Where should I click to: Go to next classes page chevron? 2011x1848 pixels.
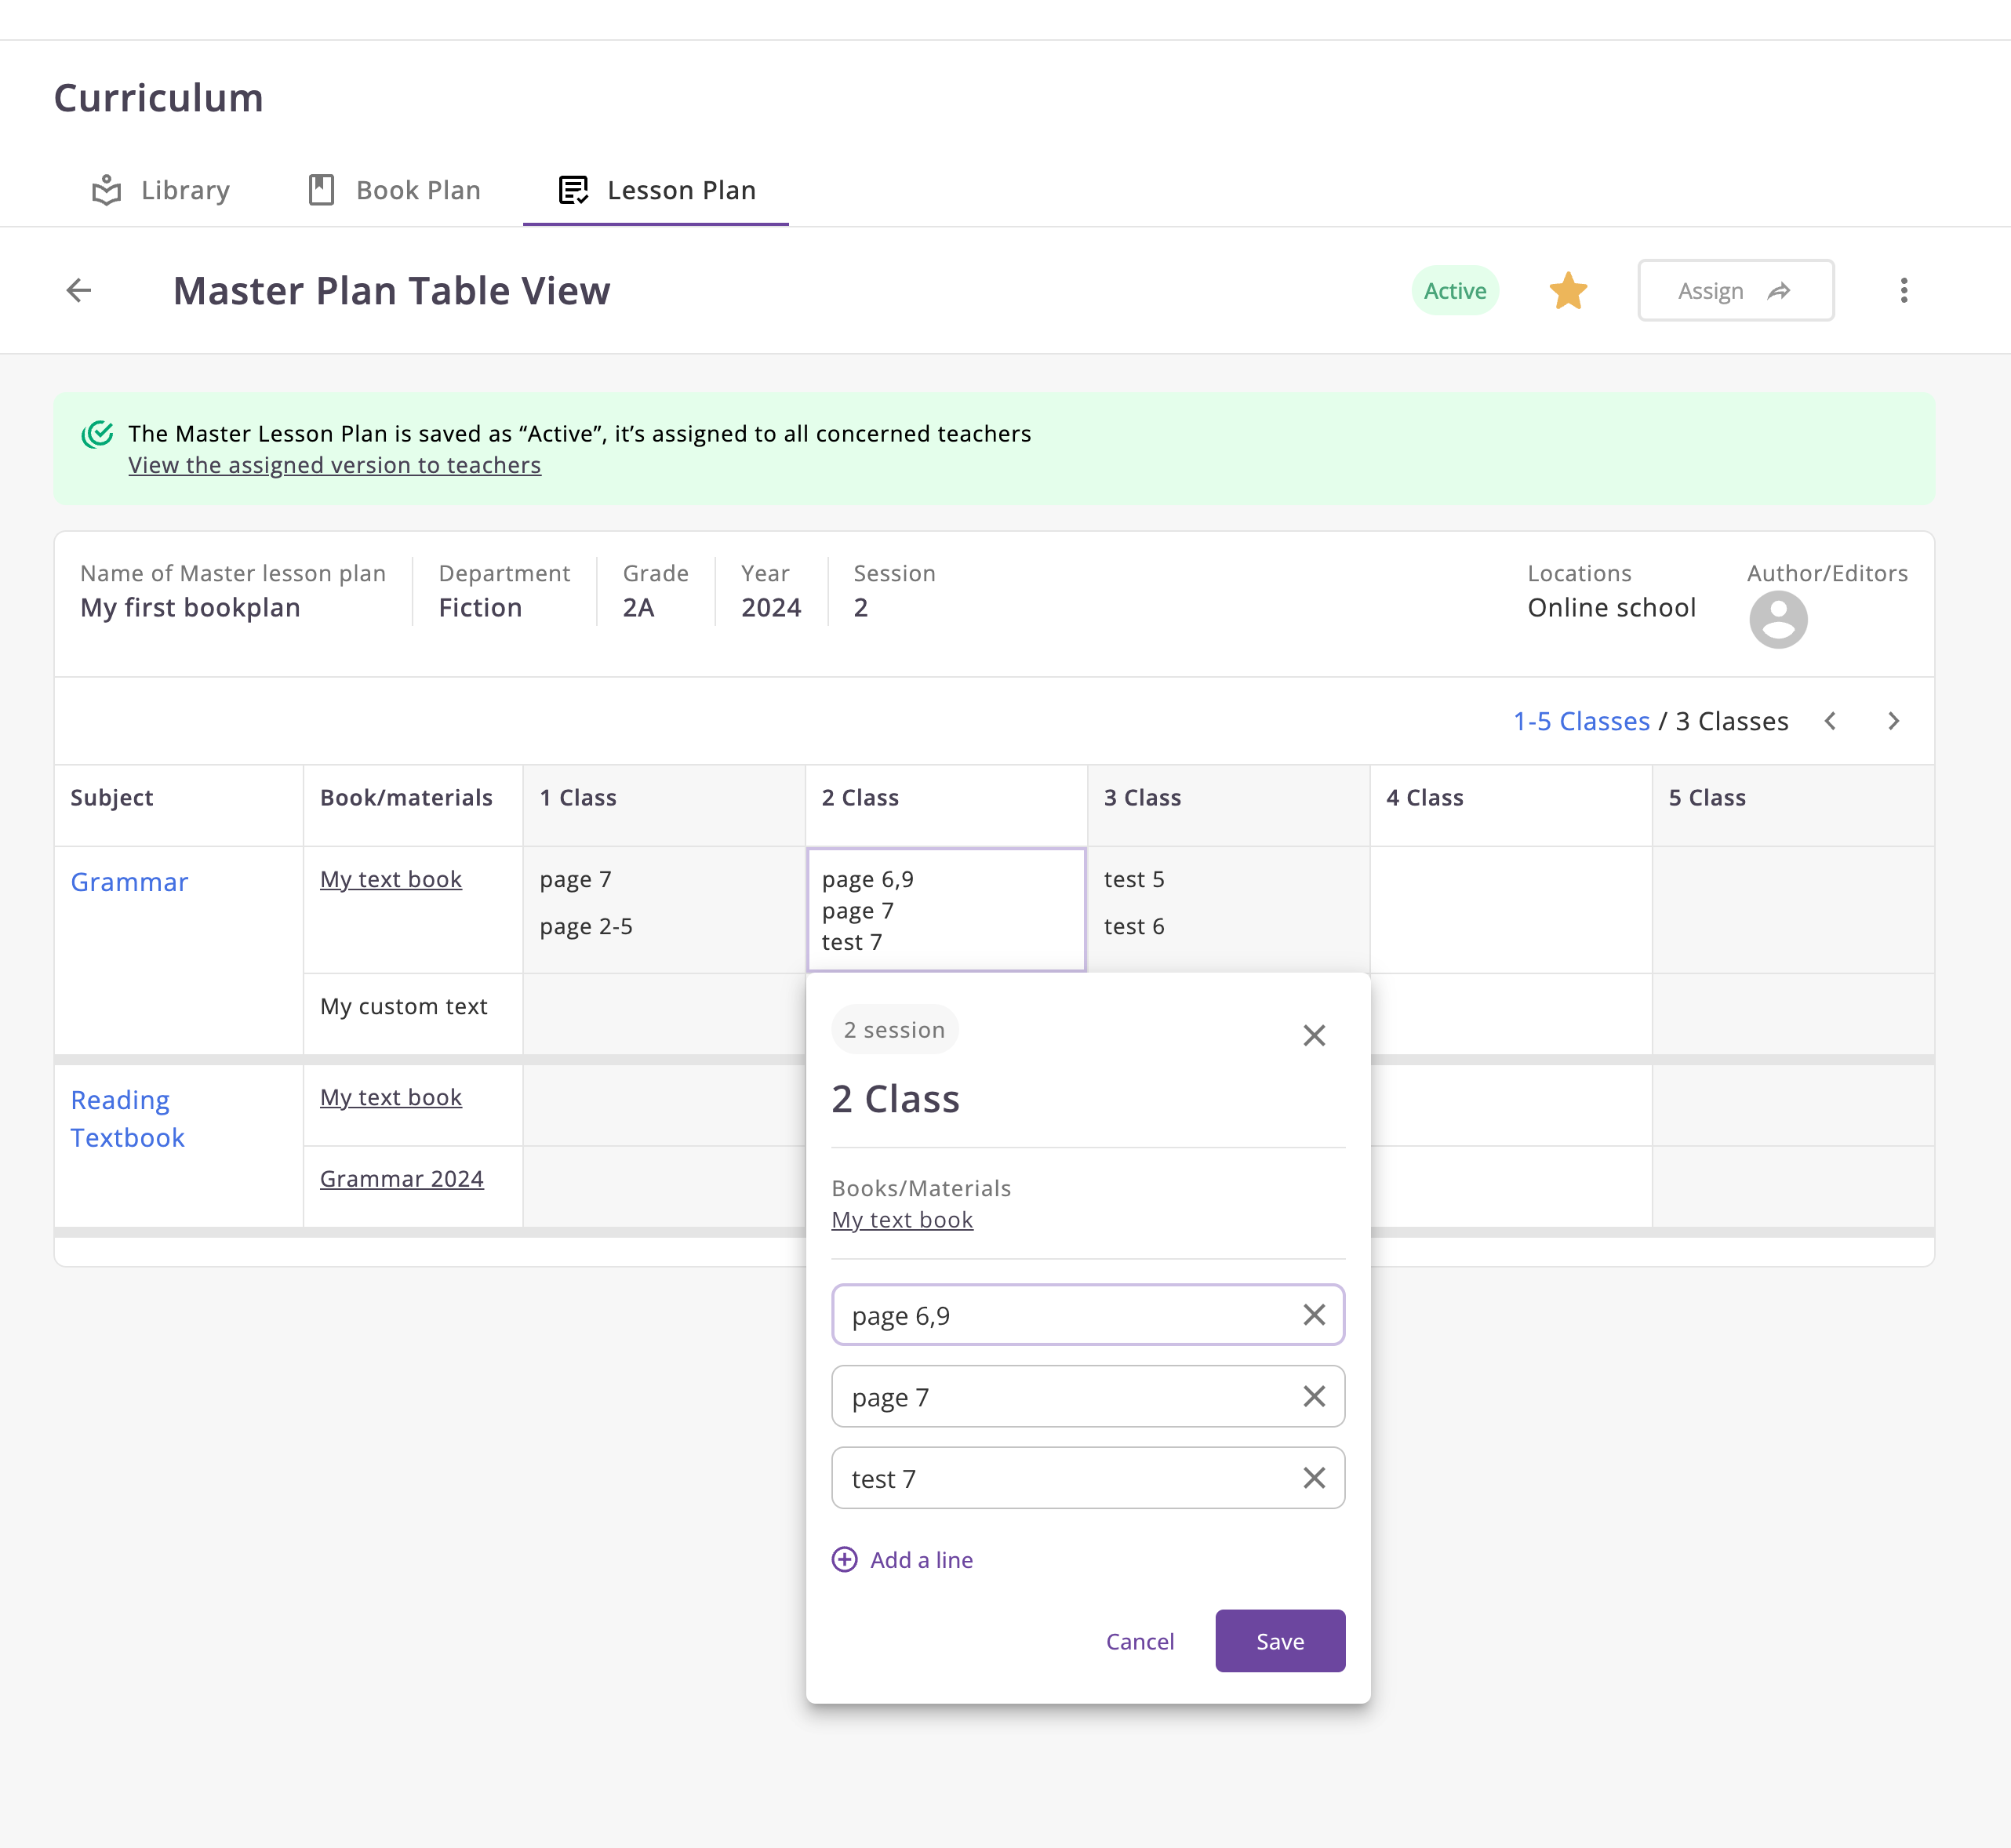(1893, 721)
